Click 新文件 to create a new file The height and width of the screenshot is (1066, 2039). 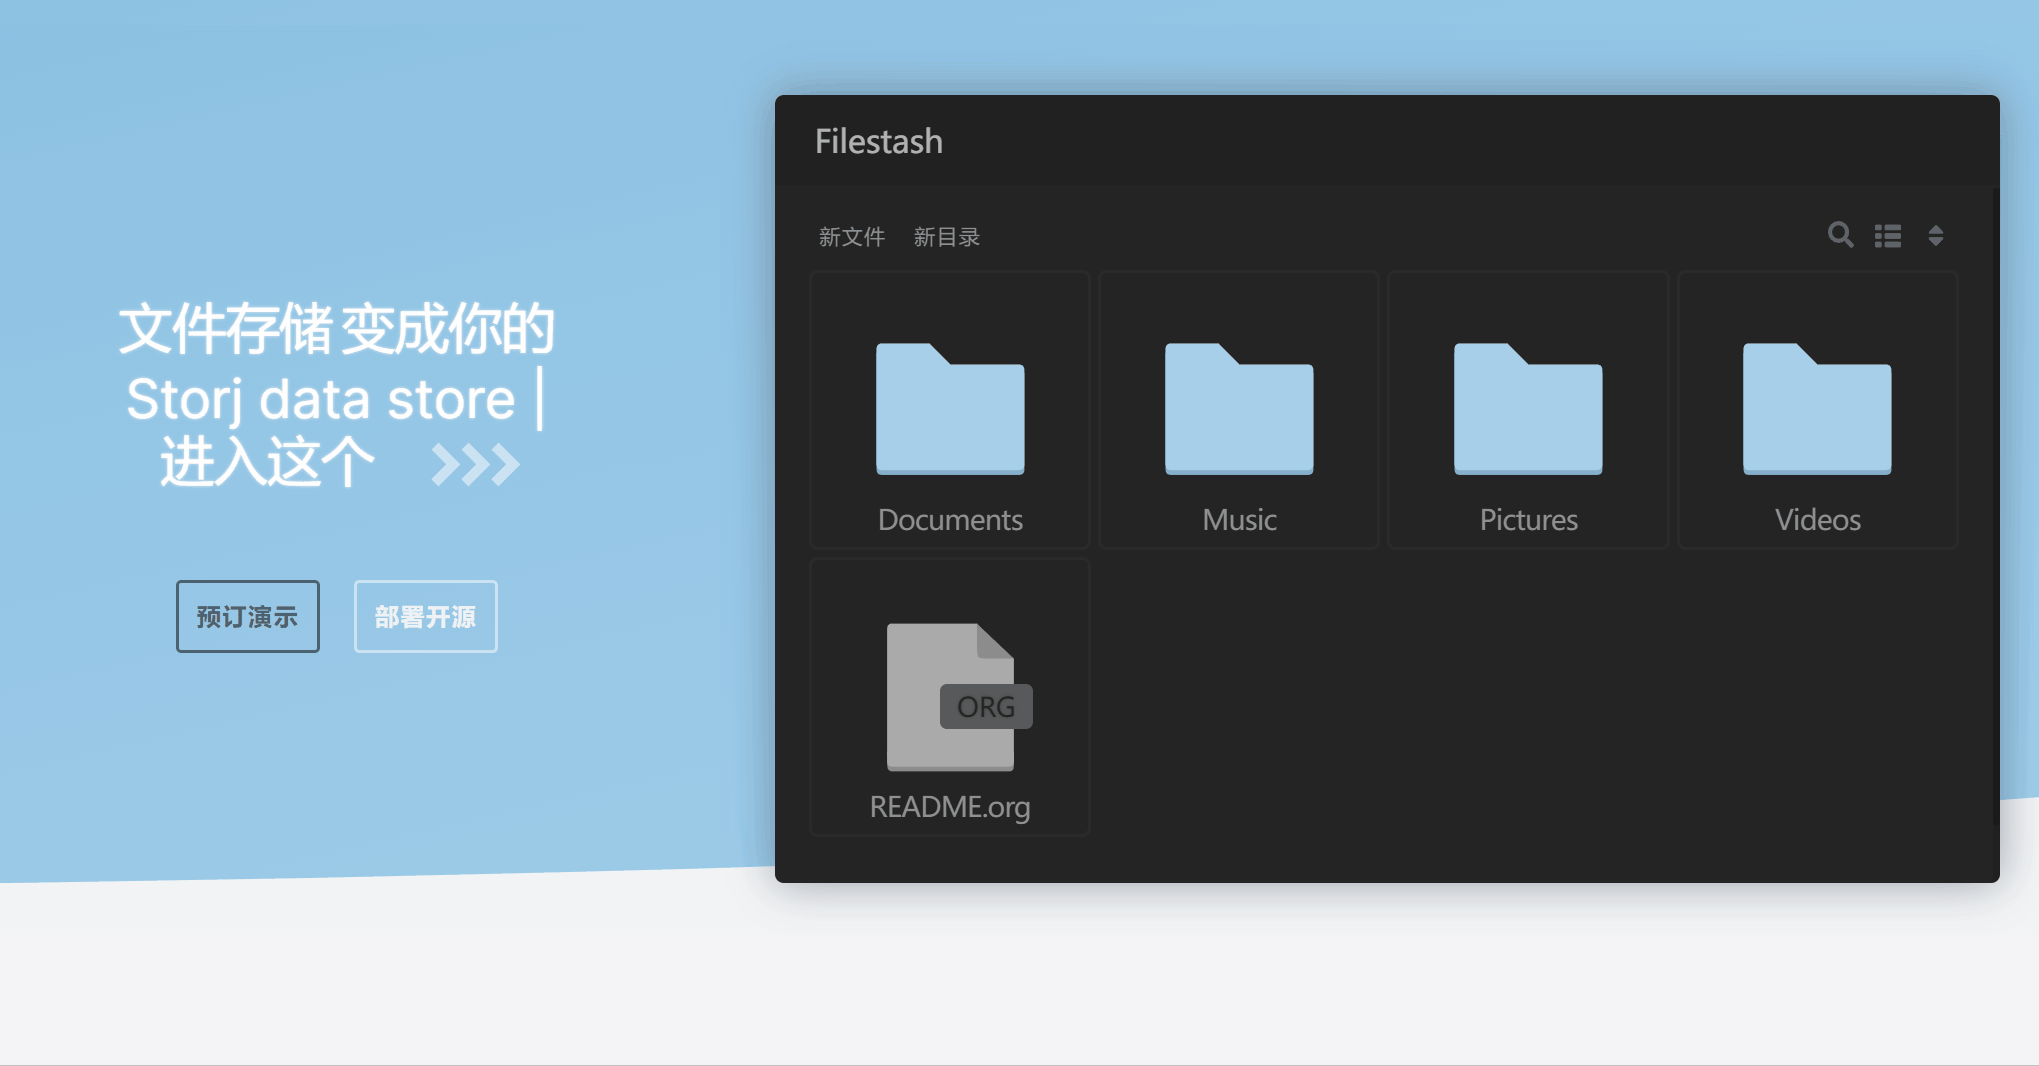coord(852,237)
